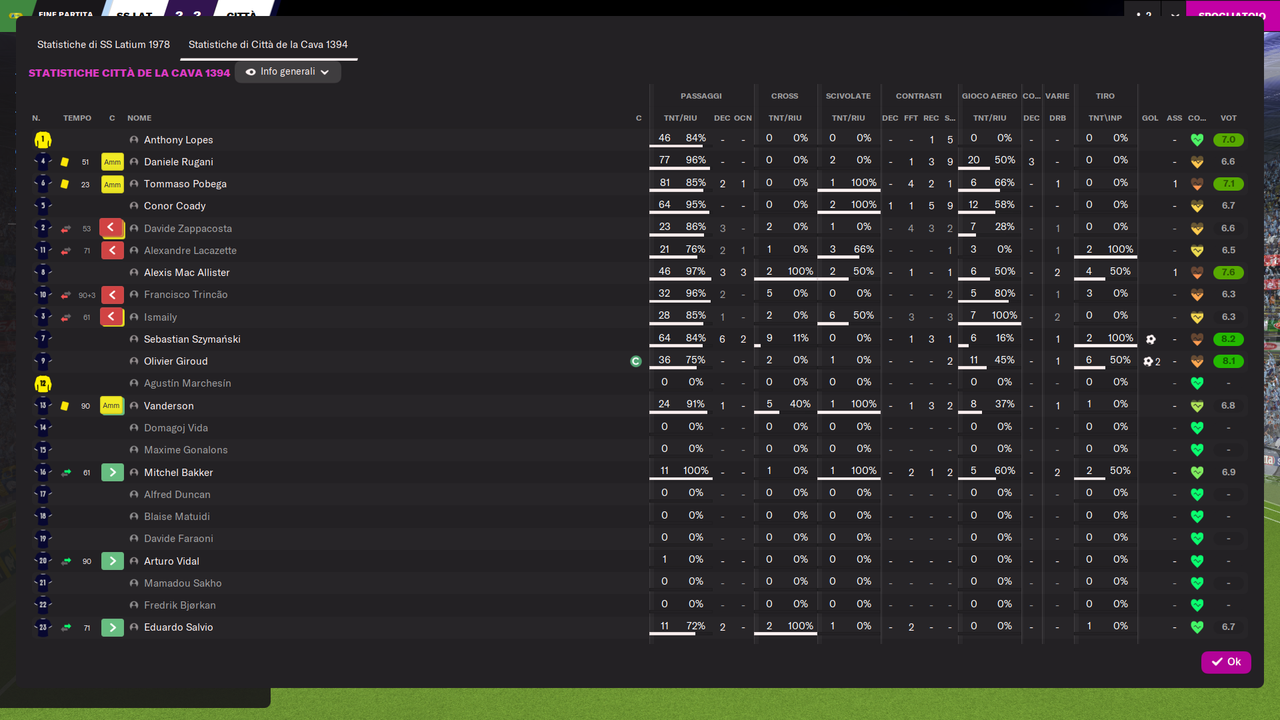The width and height of the screenshot is (1280, 720).
Task: Open Sebastian Szymański's player profile
Action: coord(192,339)
